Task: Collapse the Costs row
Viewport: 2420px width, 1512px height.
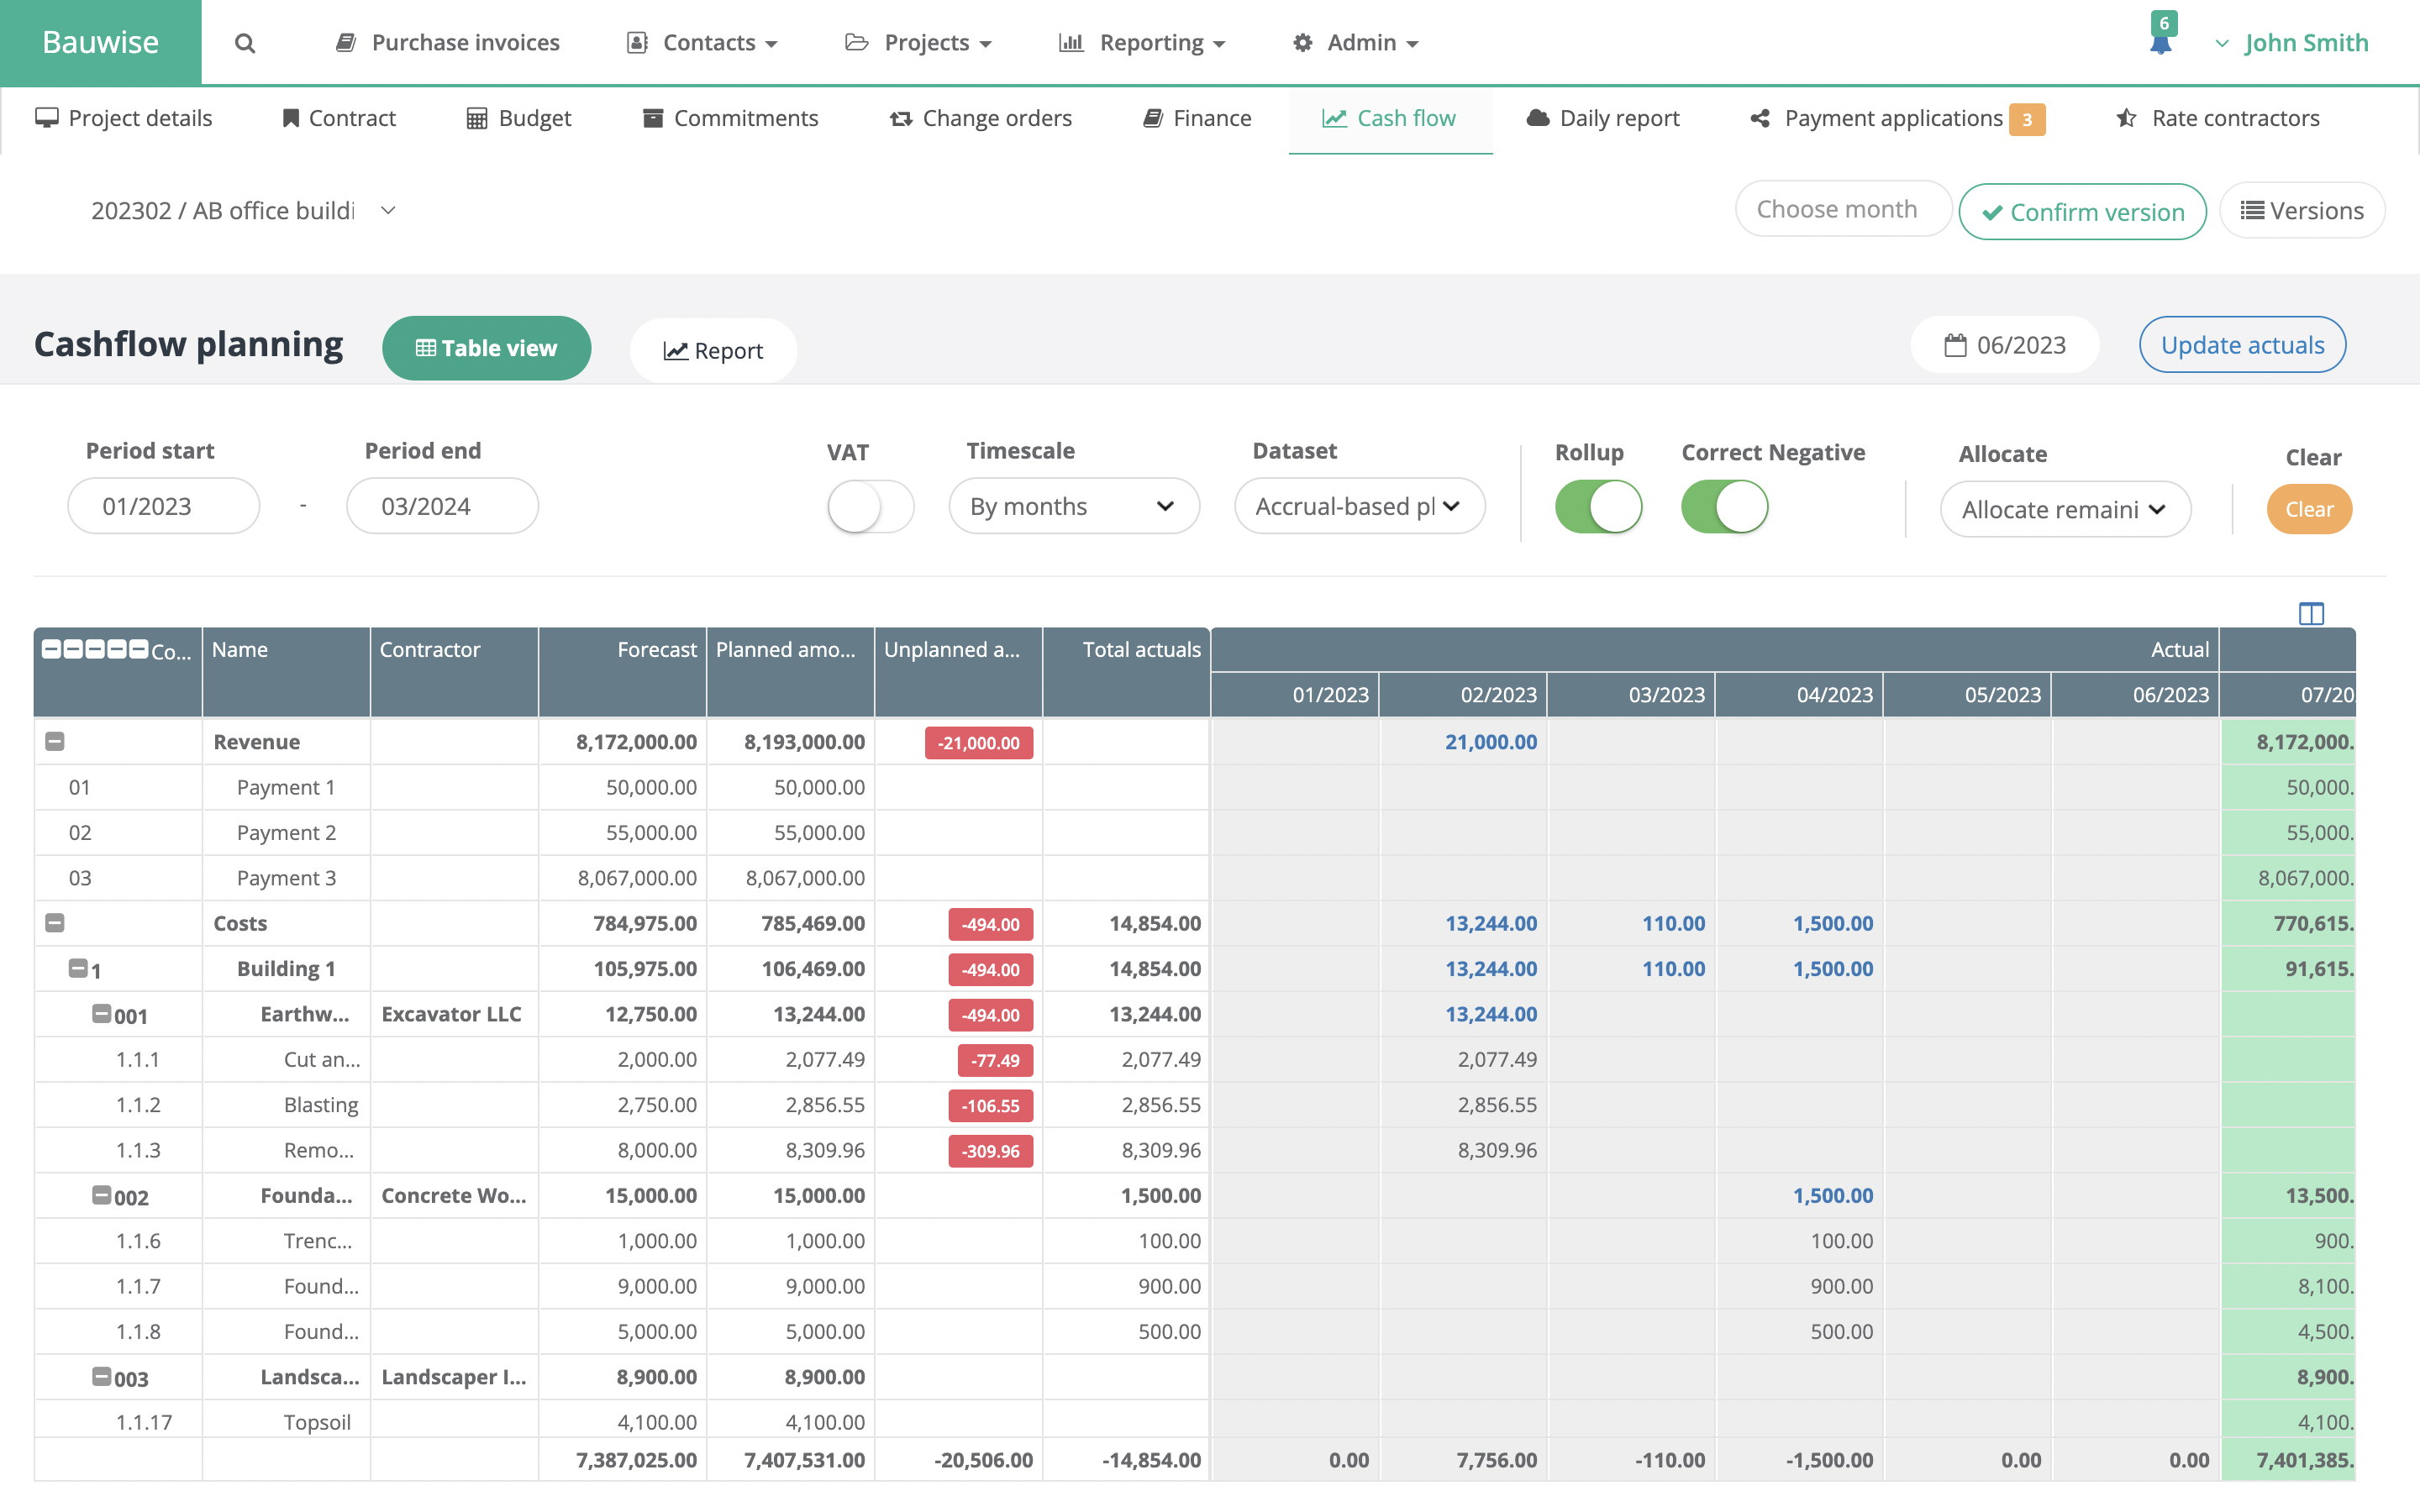Action: [55, 922]
